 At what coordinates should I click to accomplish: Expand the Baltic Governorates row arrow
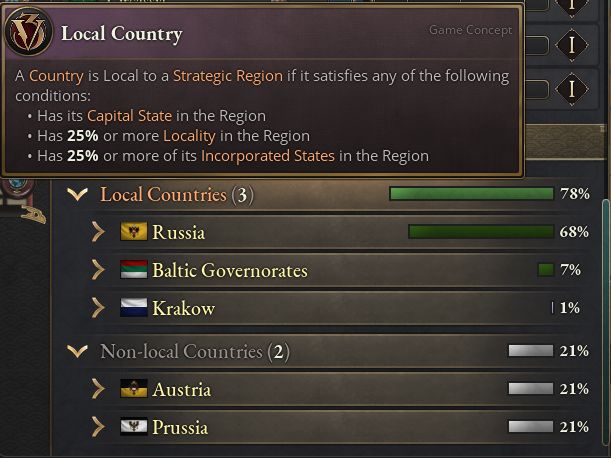coord(98,270)
